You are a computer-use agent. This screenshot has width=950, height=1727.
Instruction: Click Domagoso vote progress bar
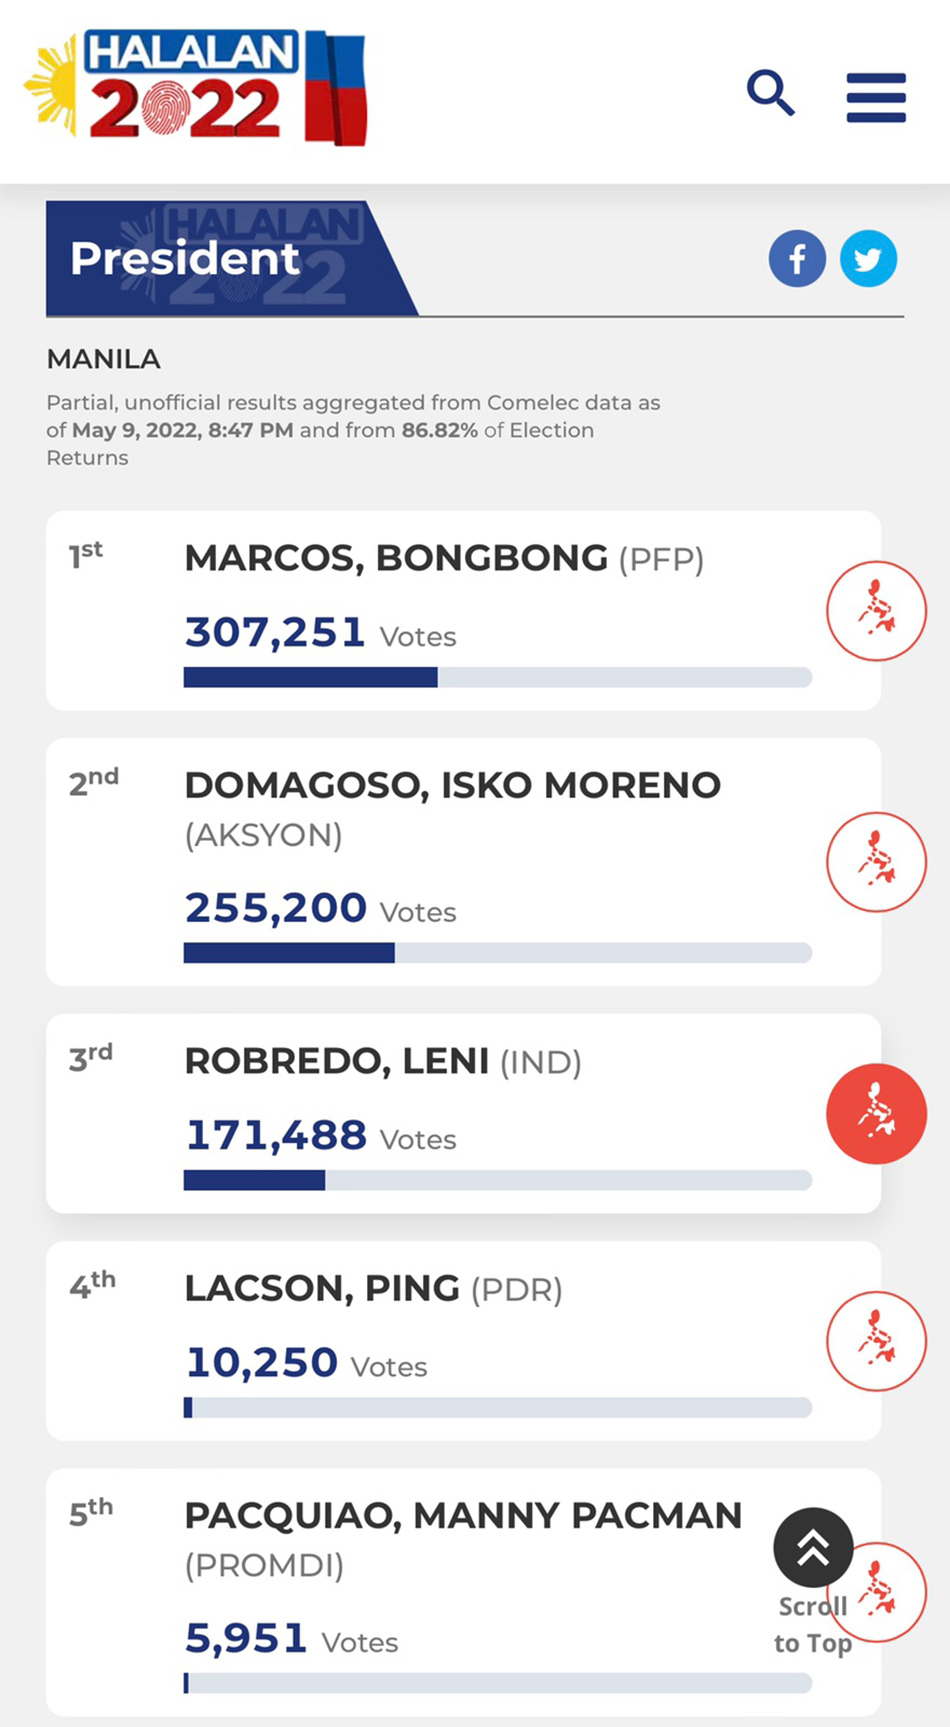click(x=498, y=952)
